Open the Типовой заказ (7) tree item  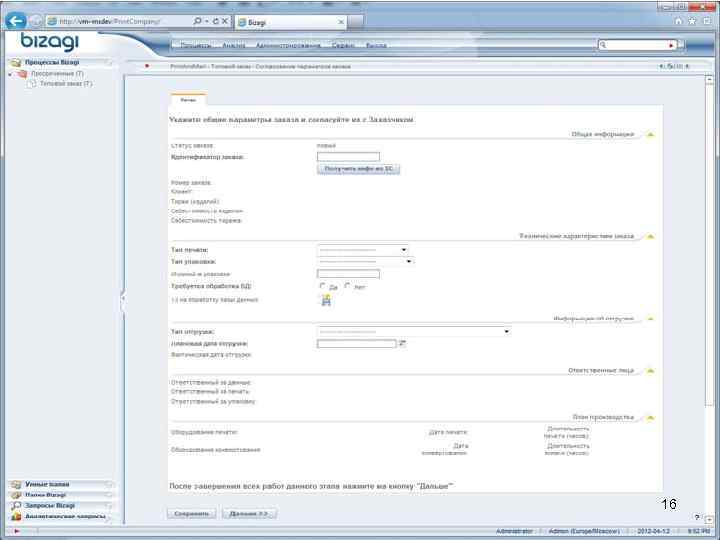pos(66,84)
